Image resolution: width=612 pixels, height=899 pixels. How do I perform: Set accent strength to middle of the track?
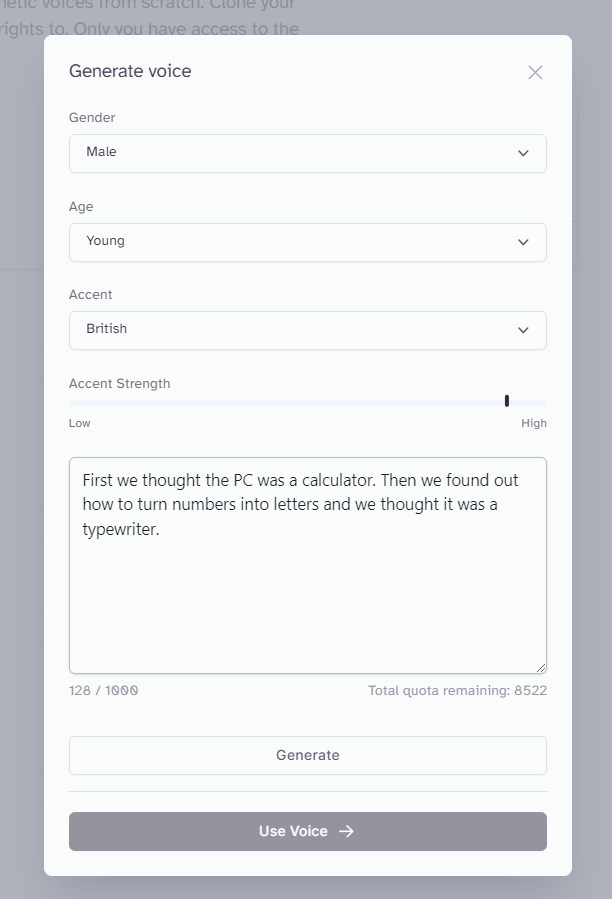click(x=307, y=403)
